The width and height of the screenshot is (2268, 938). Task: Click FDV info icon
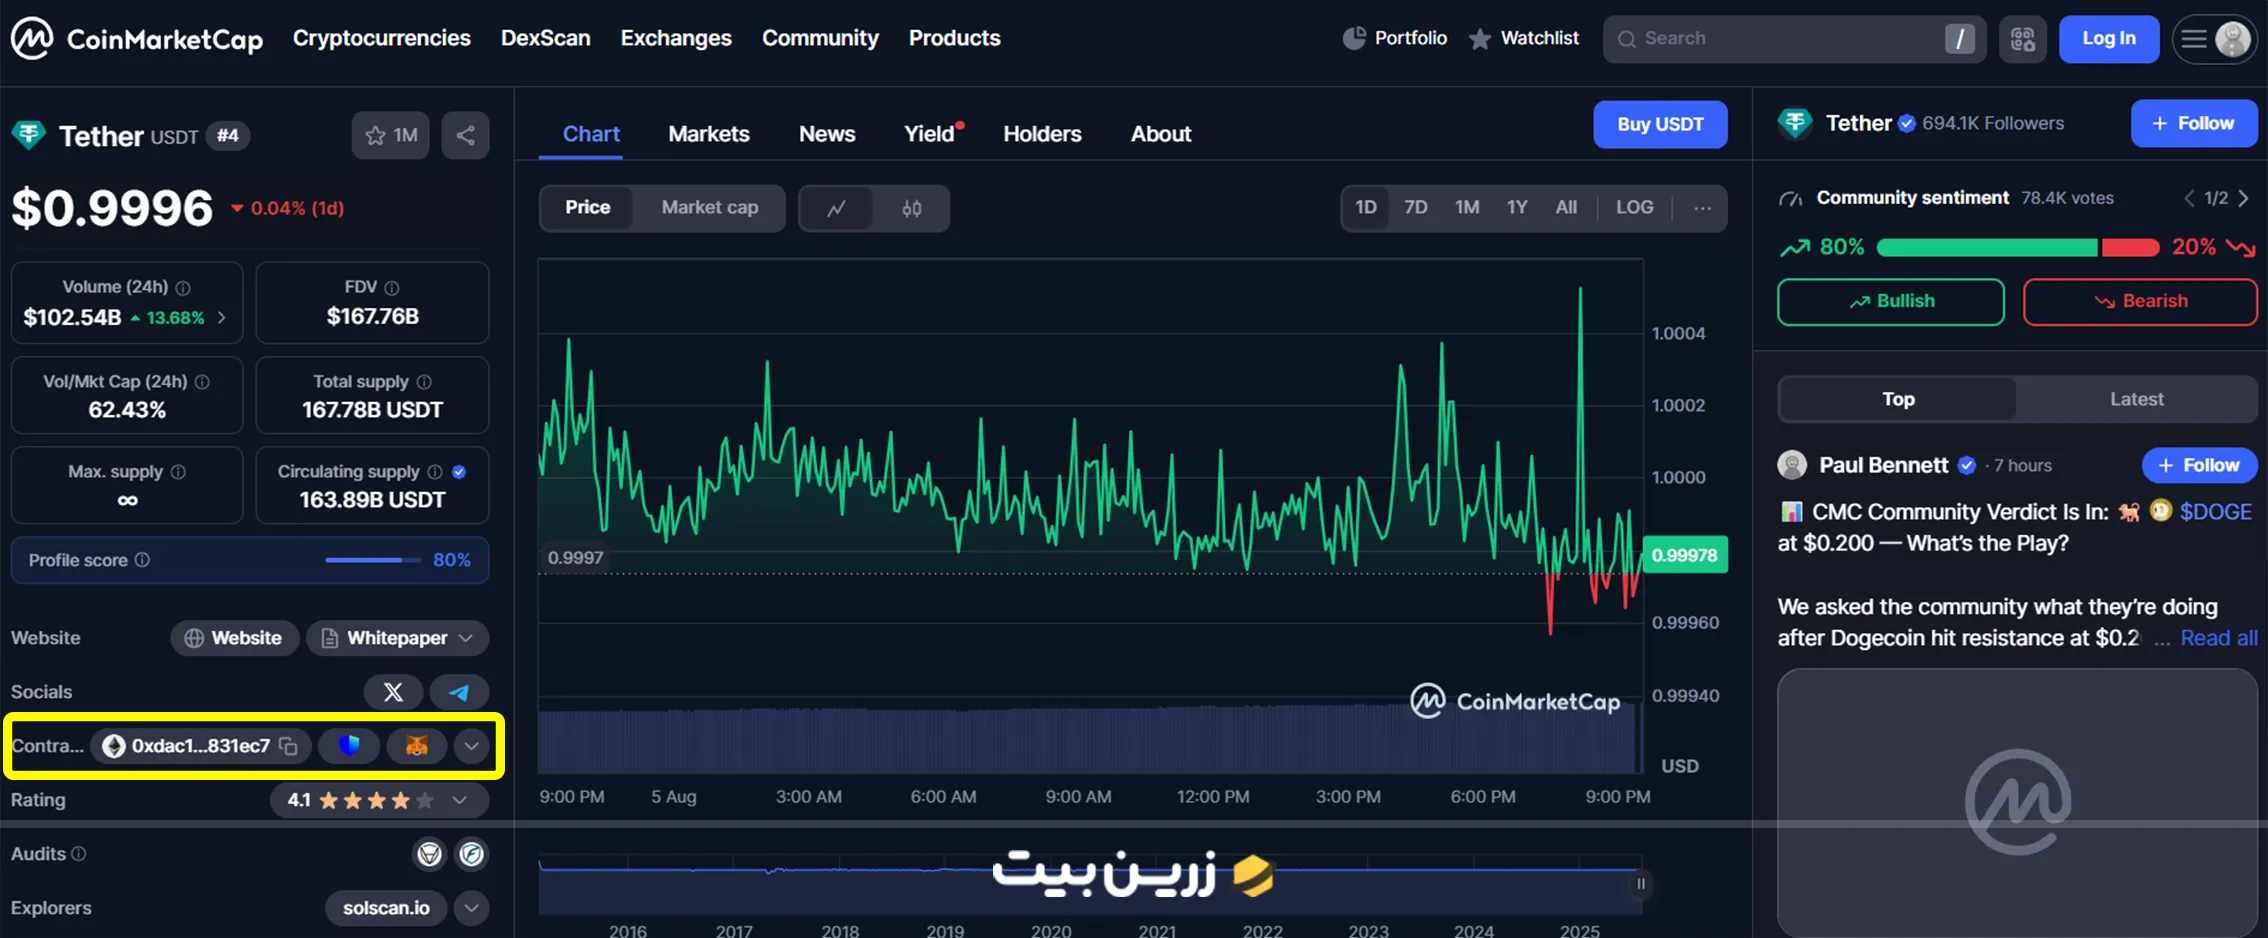point(392,288)
